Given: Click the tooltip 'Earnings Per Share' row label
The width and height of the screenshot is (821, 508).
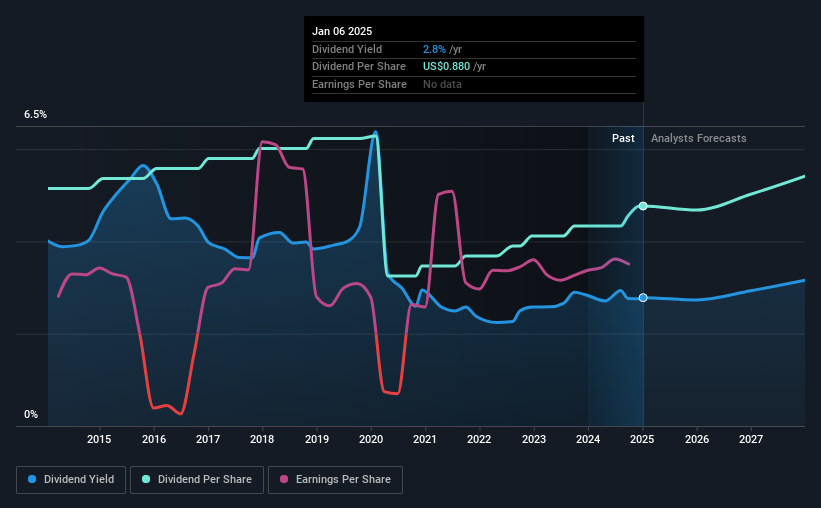Looking at the screenshot, I should pos(359,84).
